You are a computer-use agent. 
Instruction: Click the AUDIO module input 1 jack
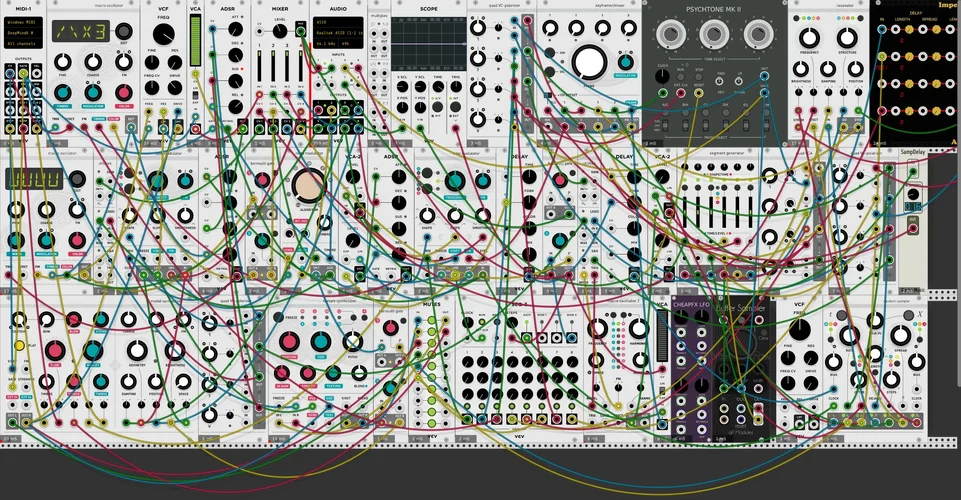click(319, 69)
